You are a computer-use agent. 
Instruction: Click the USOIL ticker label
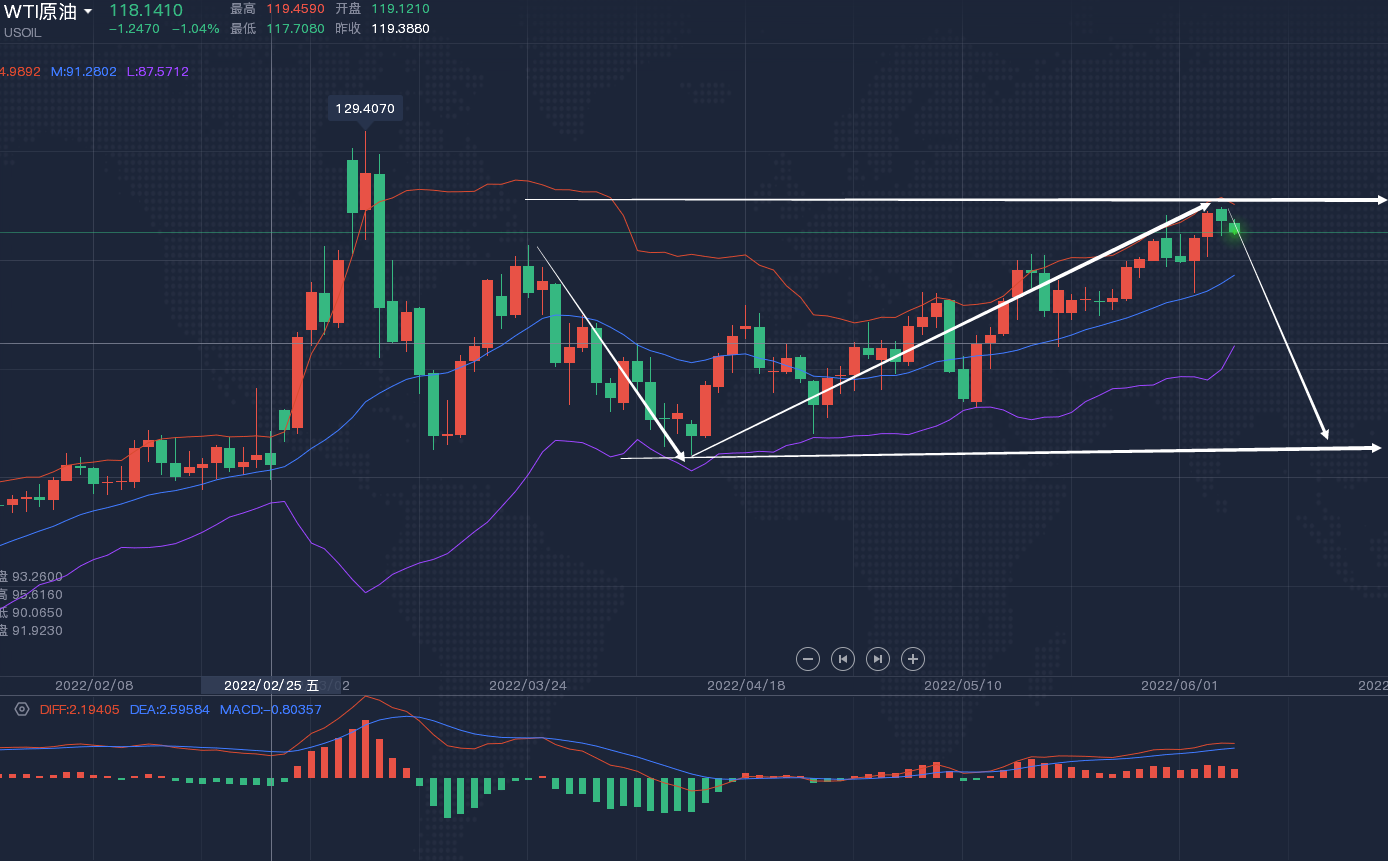point(22,32)
